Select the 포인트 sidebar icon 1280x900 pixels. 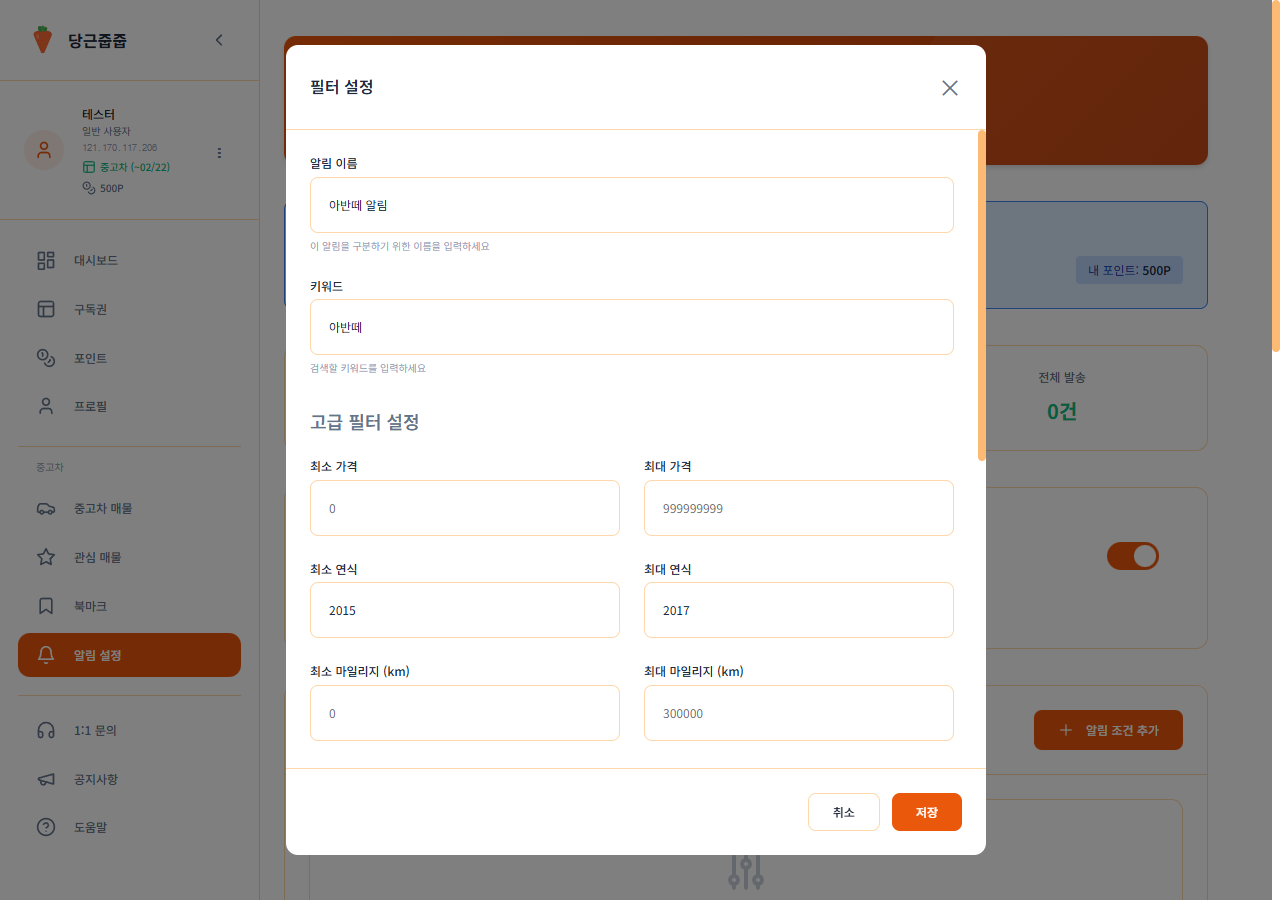click(45, 357)
